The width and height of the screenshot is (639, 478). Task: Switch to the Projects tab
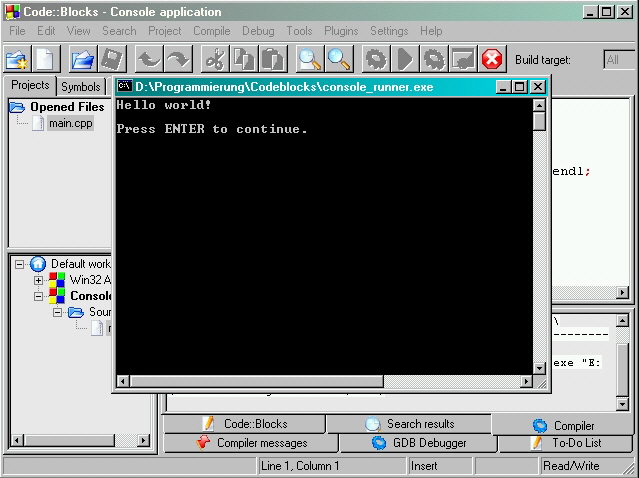pyautogui.click(x=30, y=85)
